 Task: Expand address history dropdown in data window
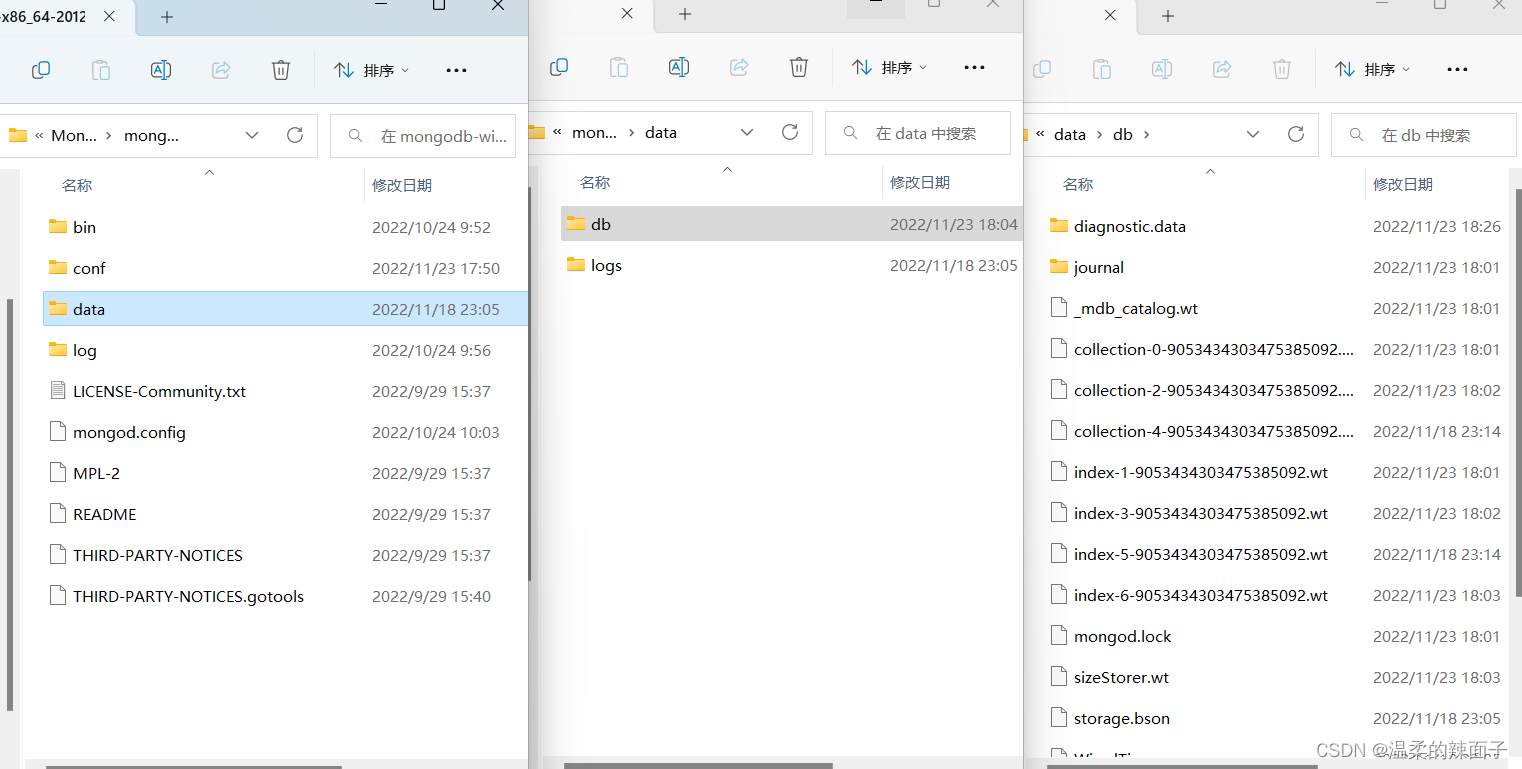(747, 132)
